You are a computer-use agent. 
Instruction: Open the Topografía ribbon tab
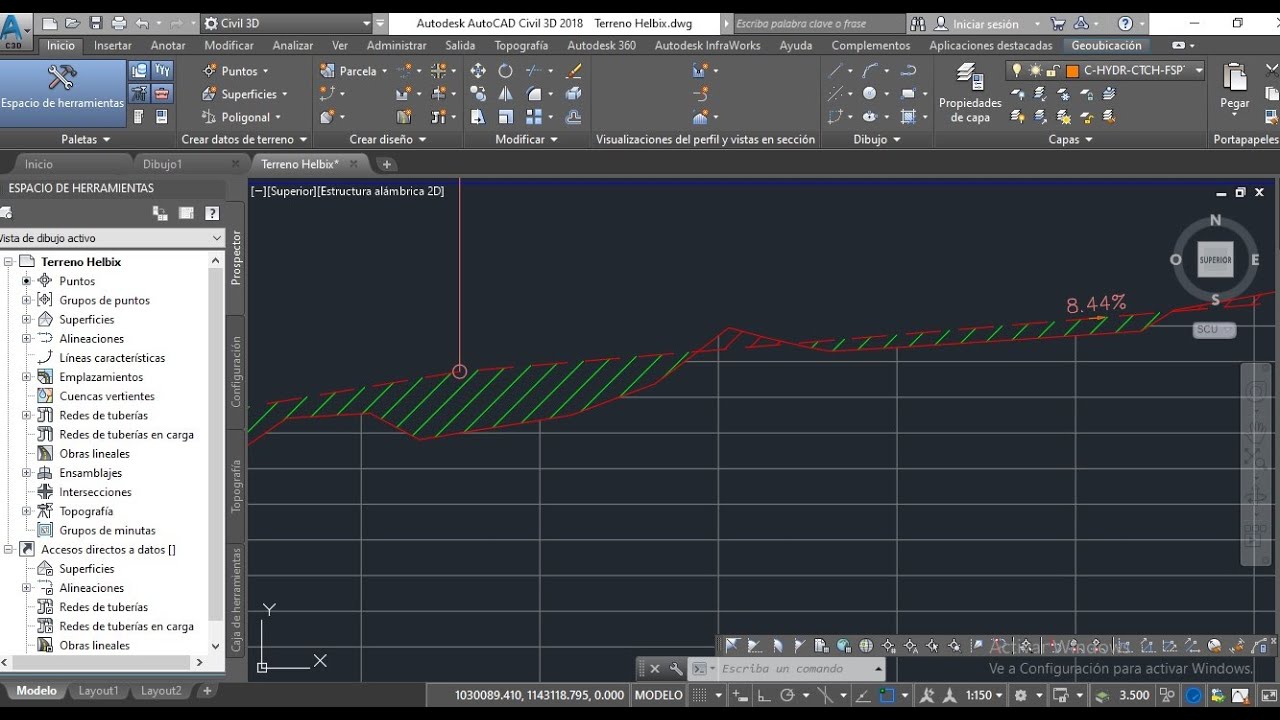(521, 45)
